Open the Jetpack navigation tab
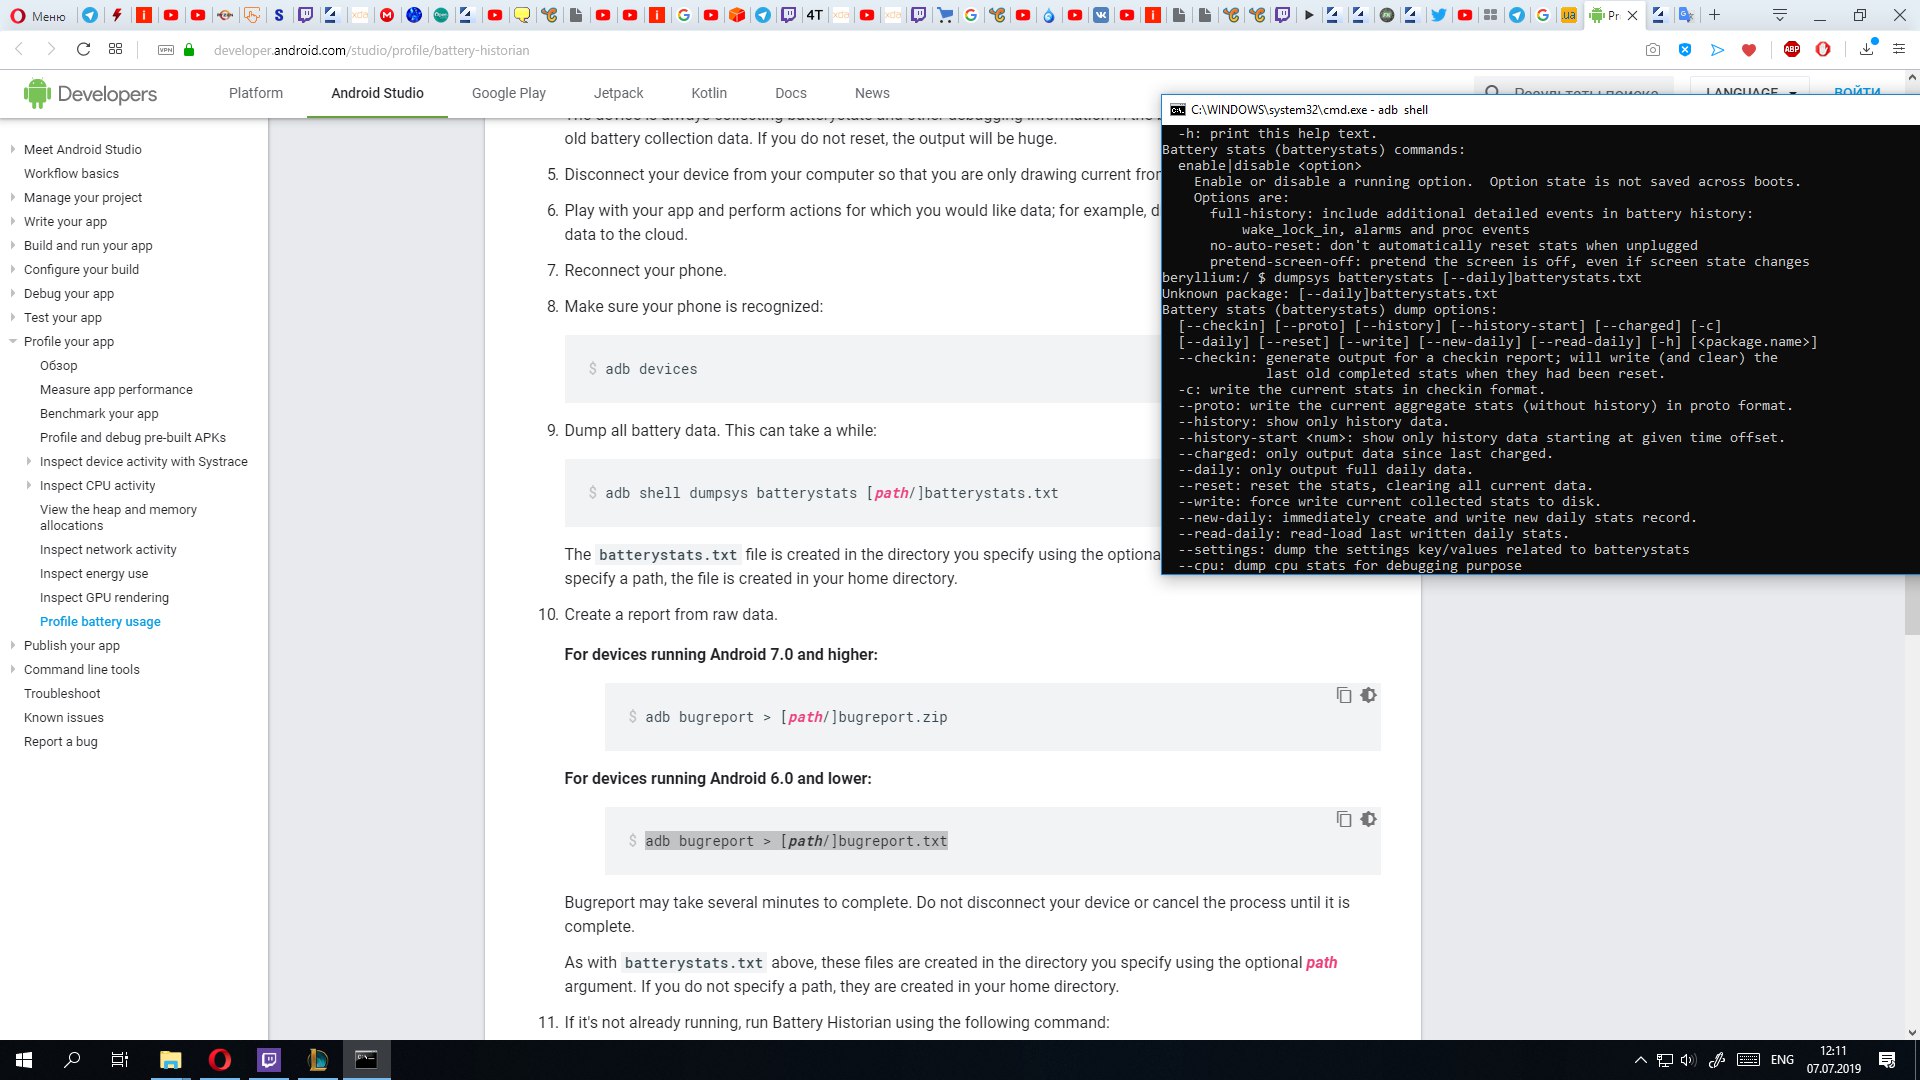 coord(618,93)
